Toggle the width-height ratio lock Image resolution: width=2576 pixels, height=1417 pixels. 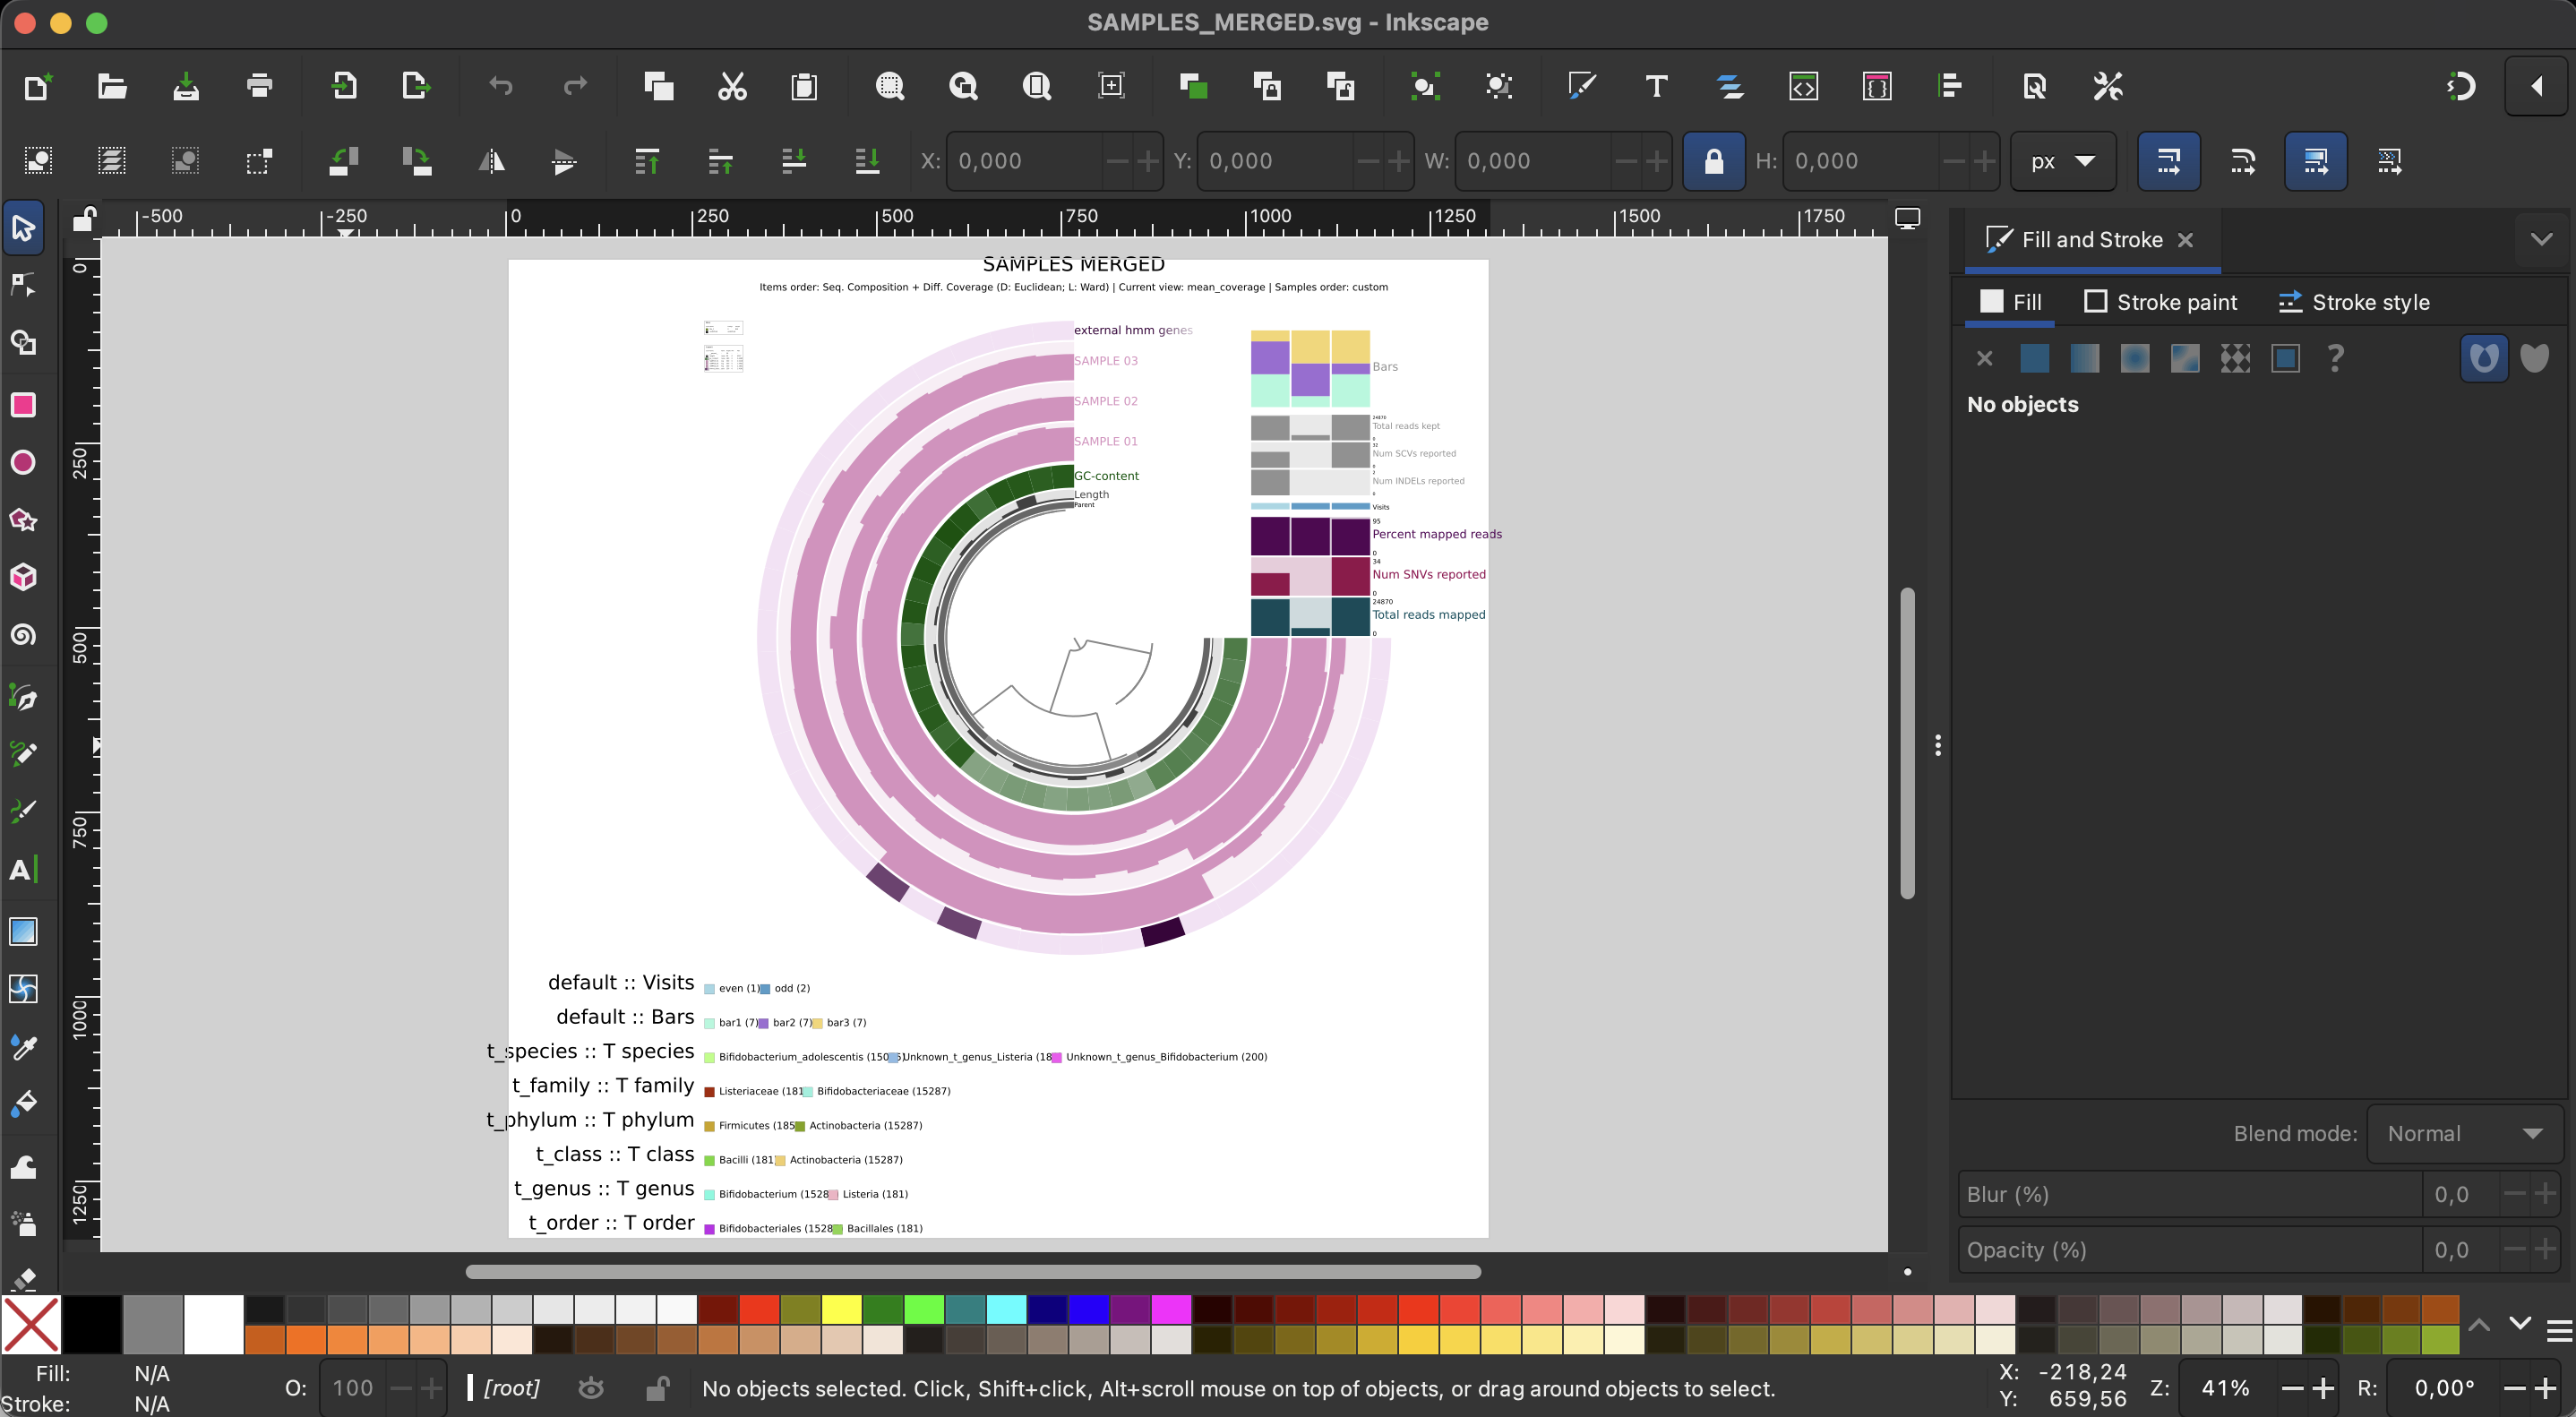coord(1713,161)
